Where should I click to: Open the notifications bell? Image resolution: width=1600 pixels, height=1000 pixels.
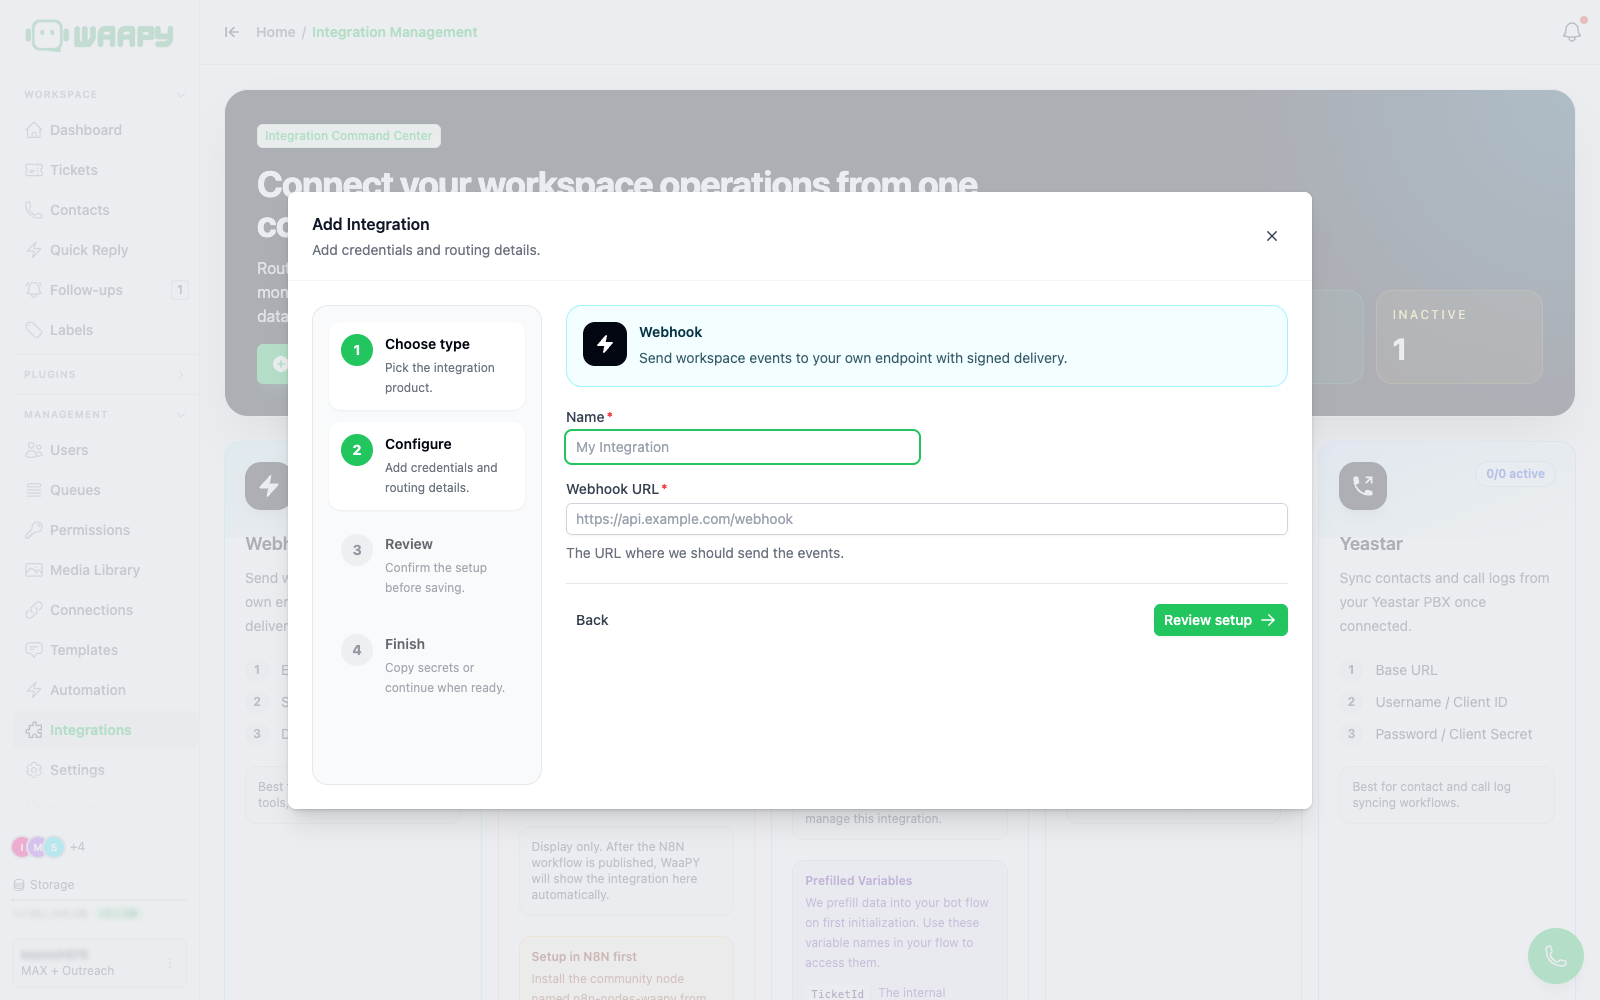tap(1572, 32)
